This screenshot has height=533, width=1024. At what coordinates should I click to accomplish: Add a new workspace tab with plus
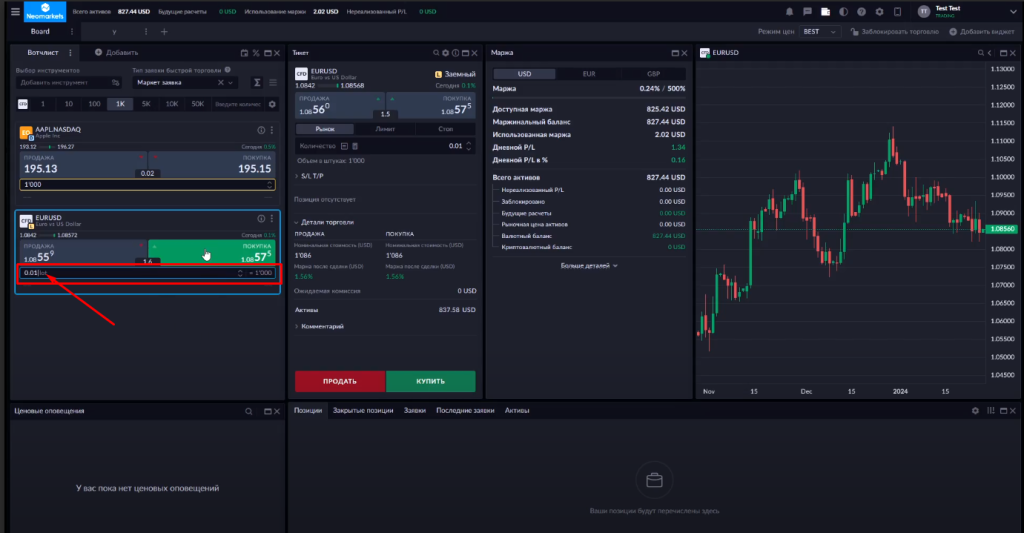[164, 31]
